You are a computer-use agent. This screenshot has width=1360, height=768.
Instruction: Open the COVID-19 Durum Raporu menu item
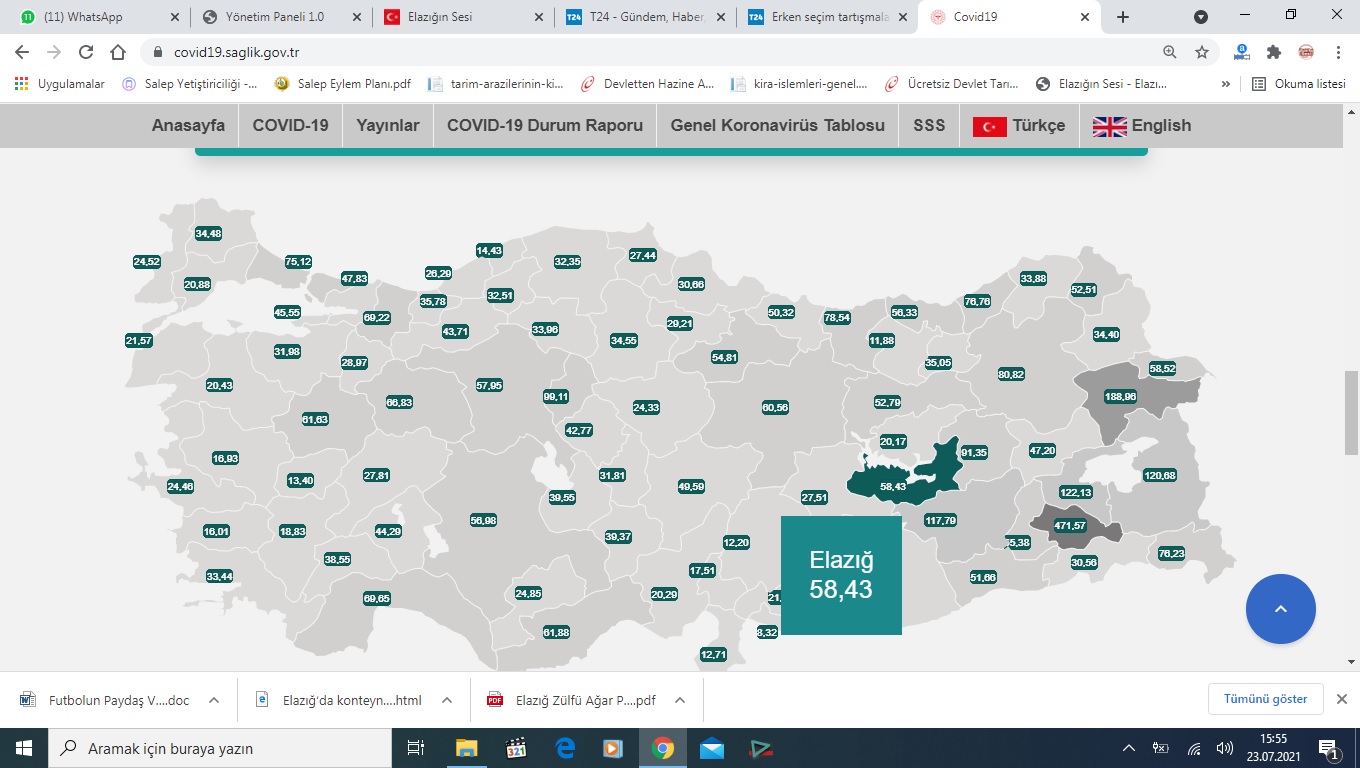click(x=545, y=126)
